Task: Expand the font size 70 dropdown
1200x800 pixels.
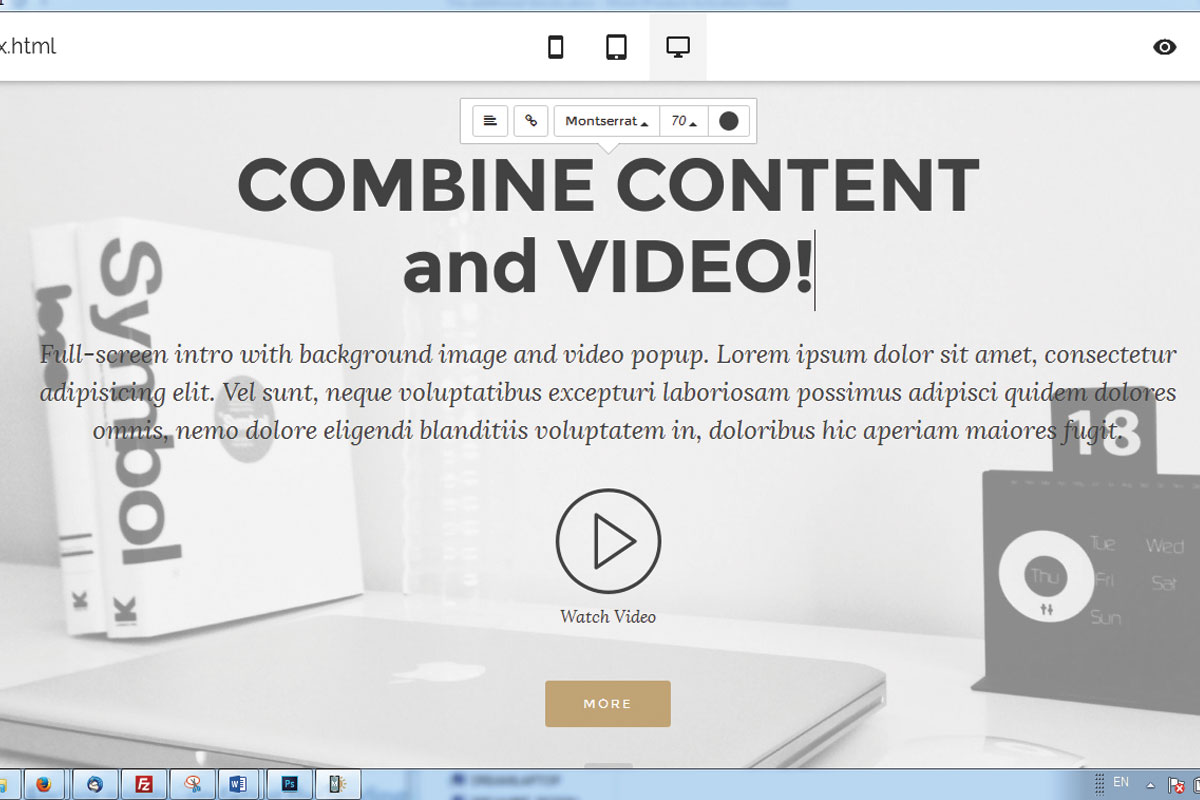Action: 684,121
